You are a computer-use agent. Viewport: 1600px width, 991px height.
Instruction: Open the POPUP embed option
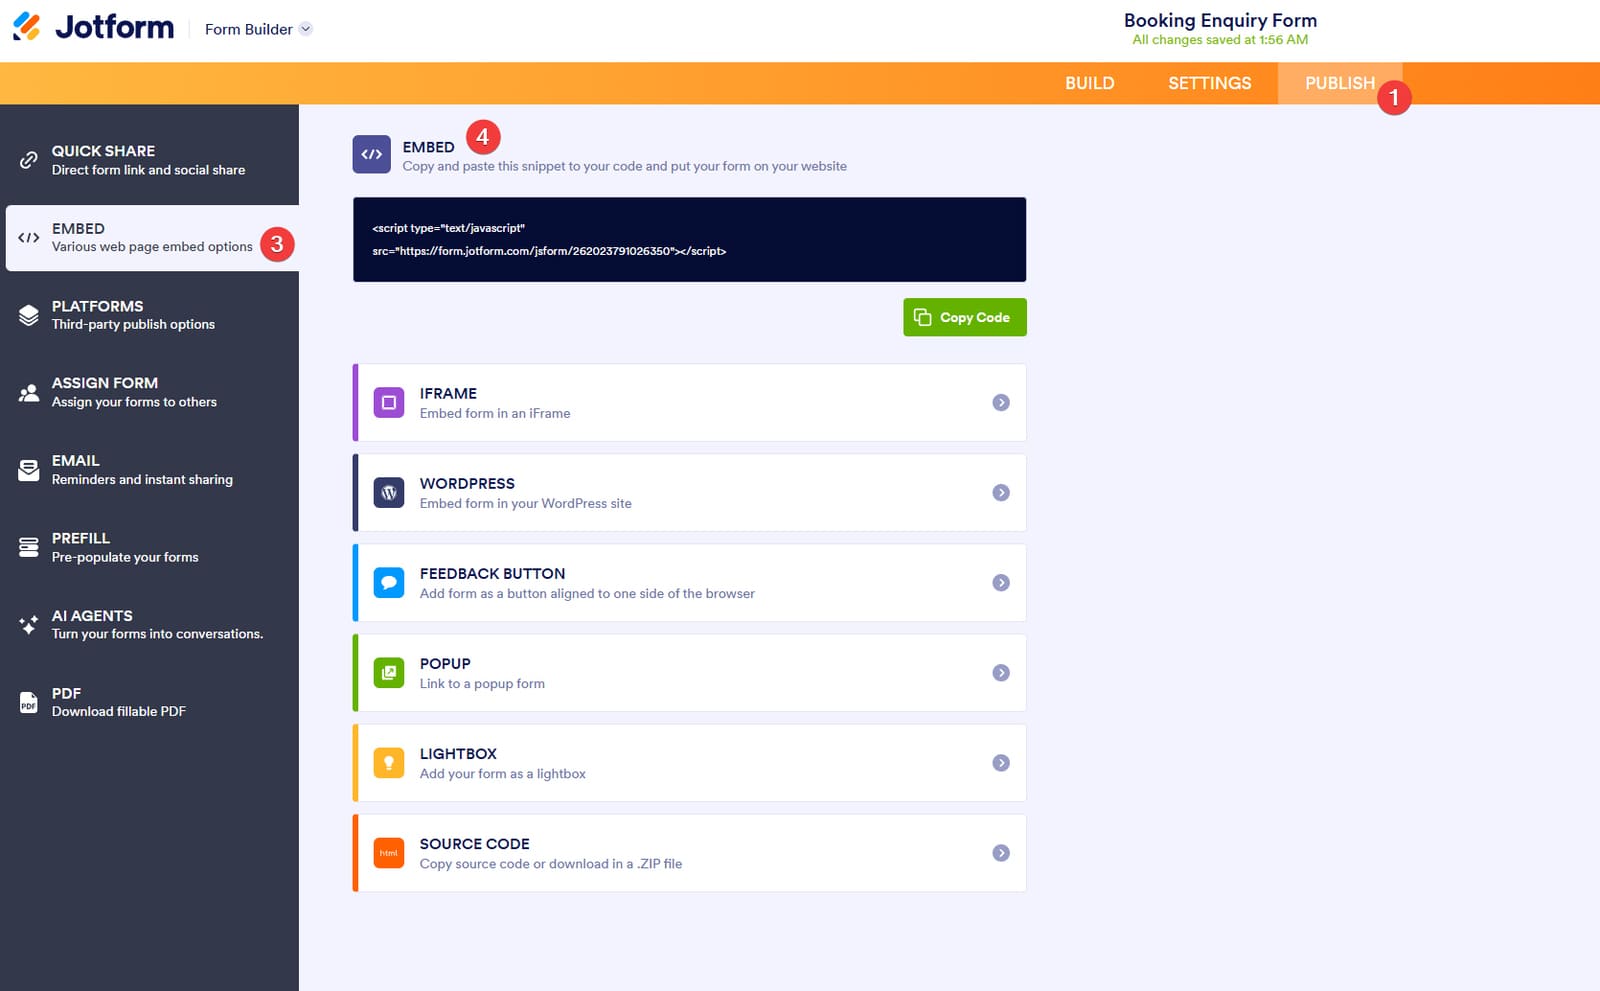point(689,672)
